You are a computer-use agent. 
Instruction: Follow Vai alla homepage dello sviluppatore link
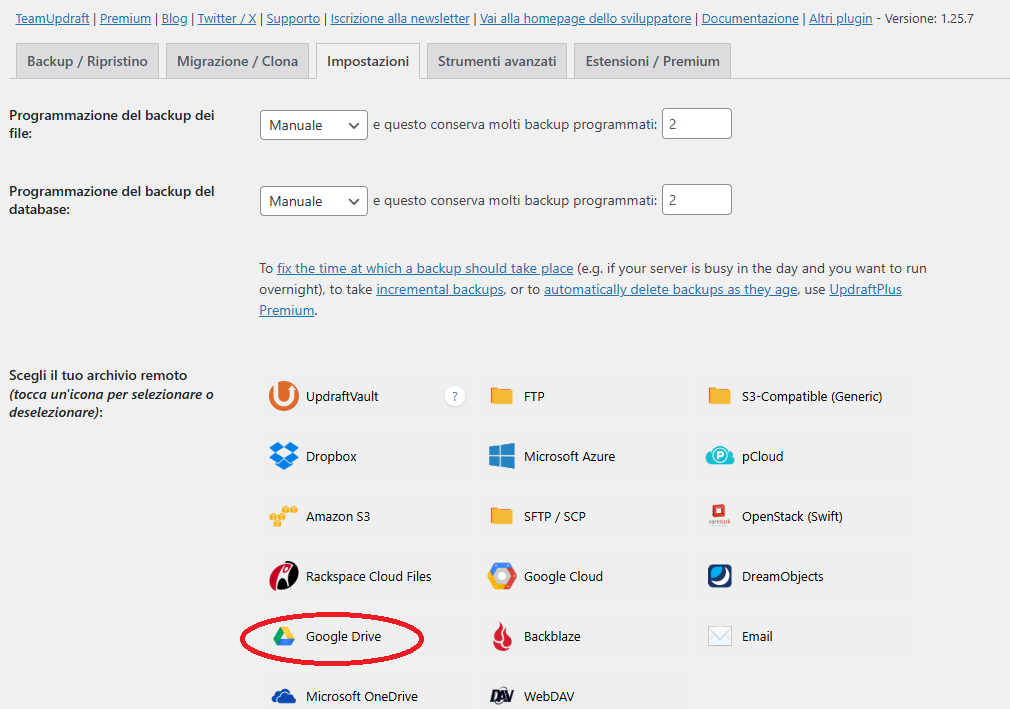586,19
